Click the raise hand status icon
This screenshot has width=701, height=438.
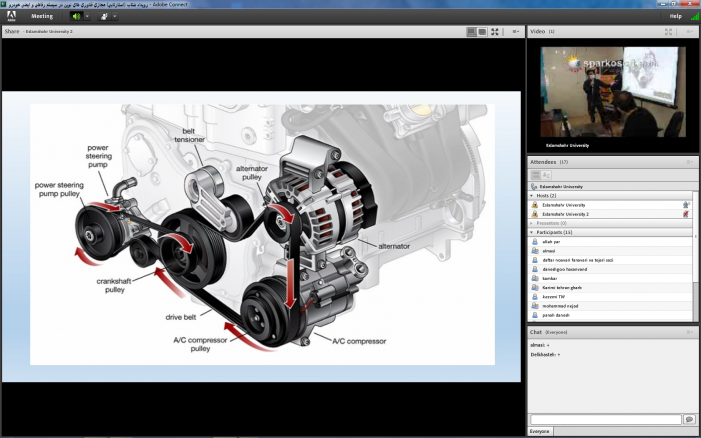106,16
